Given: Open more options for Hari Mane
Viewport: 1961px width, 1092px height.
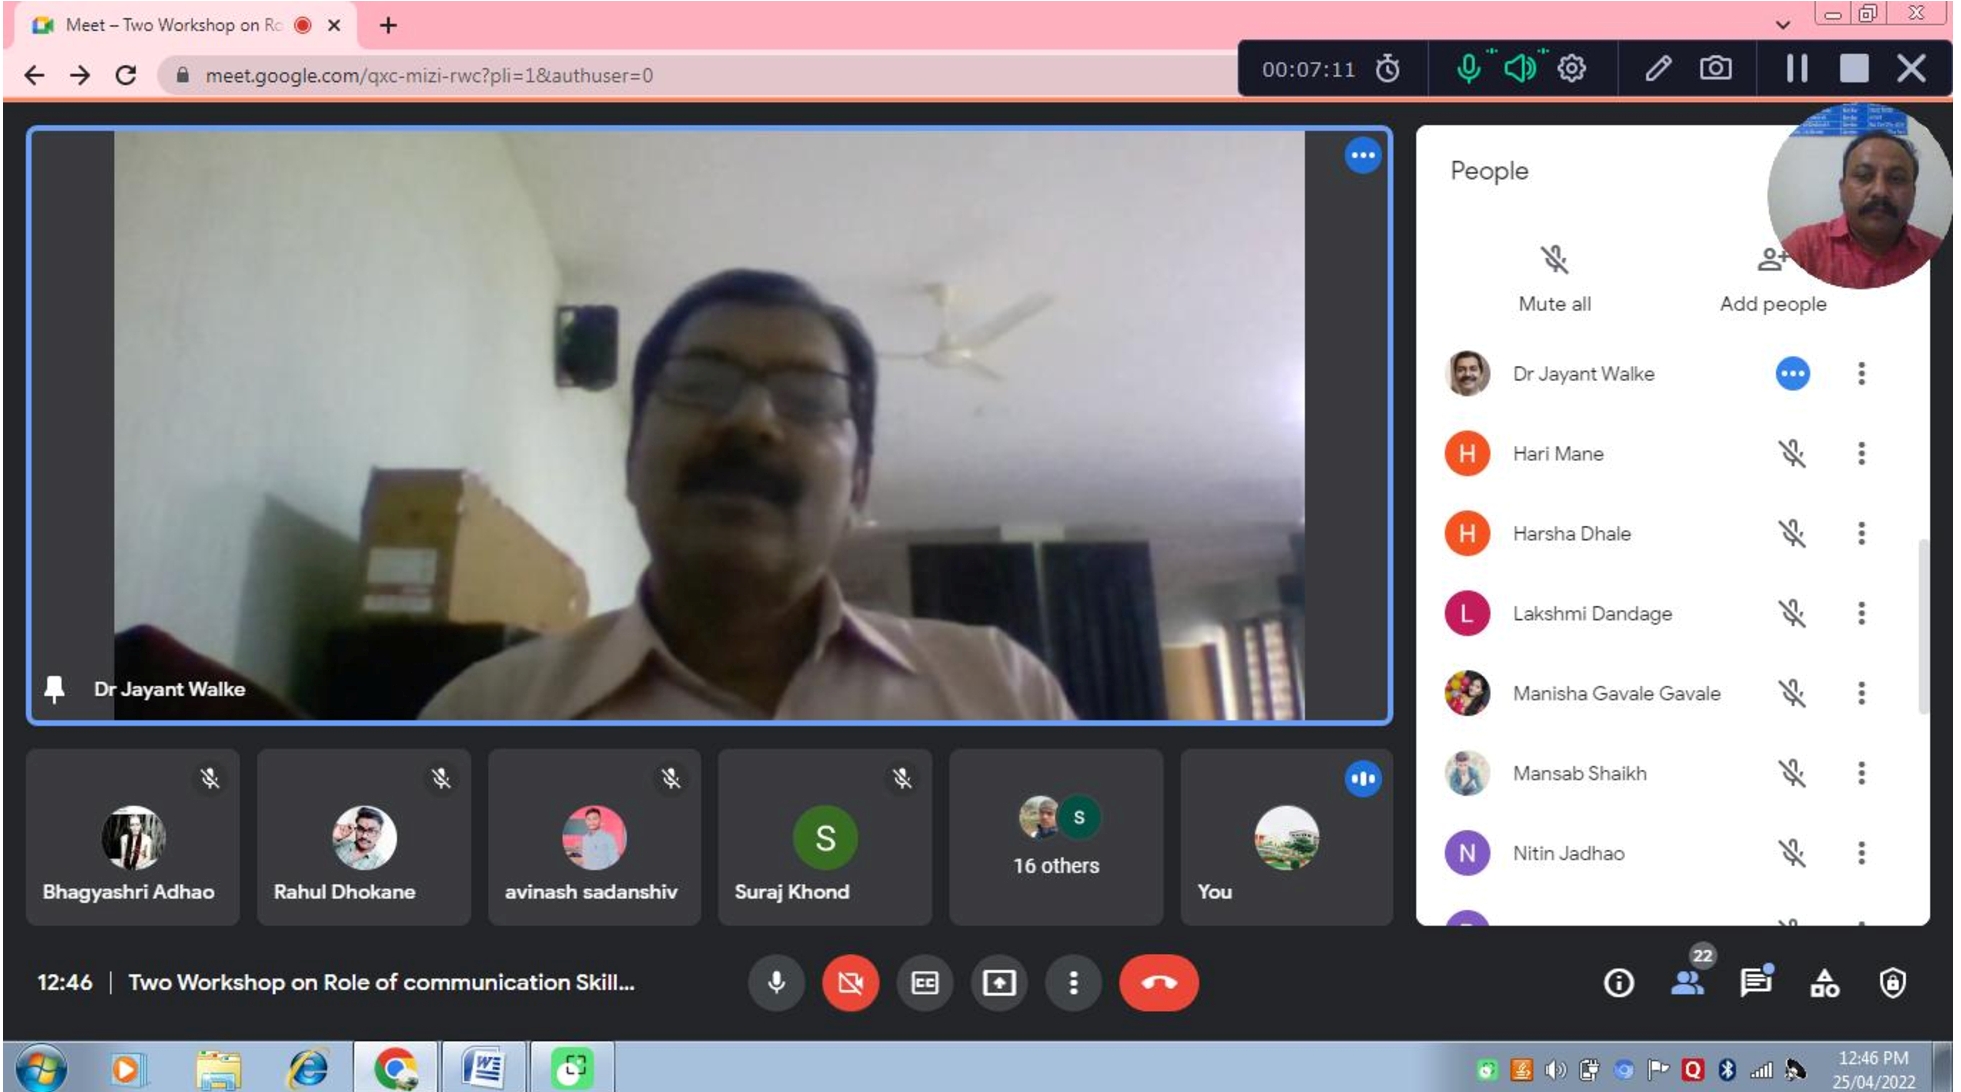Looking at the screenshot, I should 1860,454.
